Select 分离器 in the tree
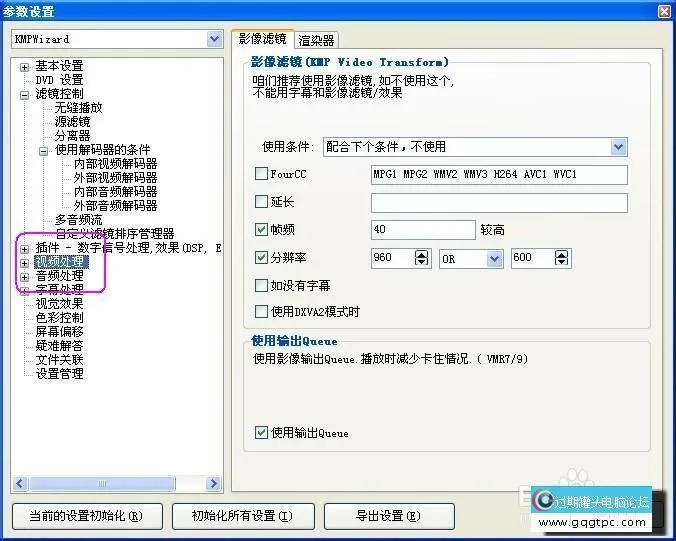The image size is (676, 541). (72, 136)
